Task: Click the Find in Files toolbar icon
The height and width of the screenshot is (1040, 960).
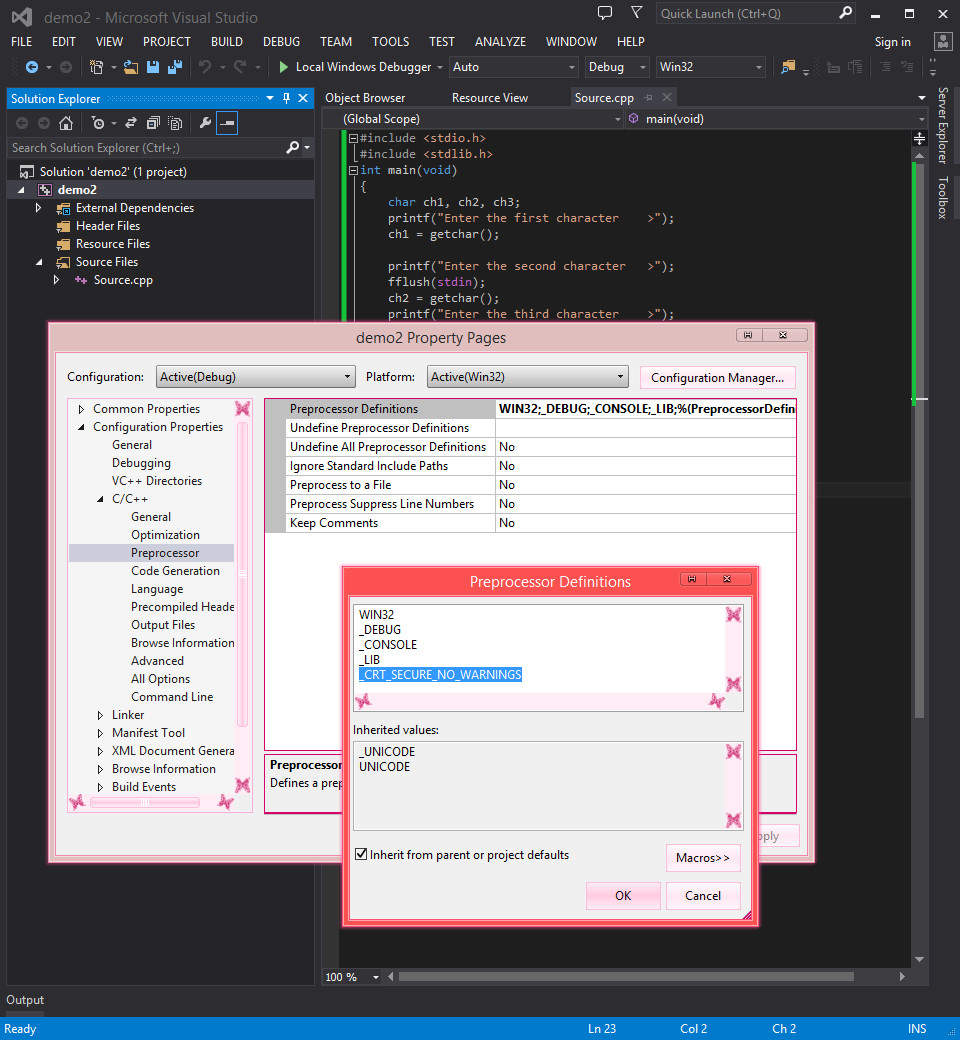Action: [788, 67]
